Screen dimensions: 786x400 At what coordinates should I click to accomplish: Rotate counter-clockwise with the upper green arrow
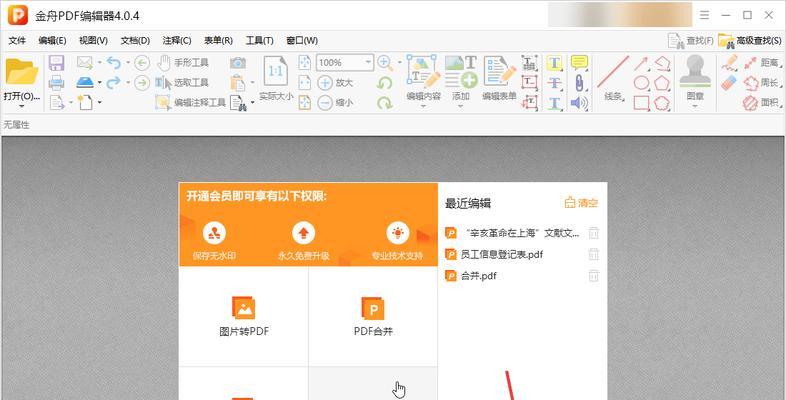coord(384,83)
